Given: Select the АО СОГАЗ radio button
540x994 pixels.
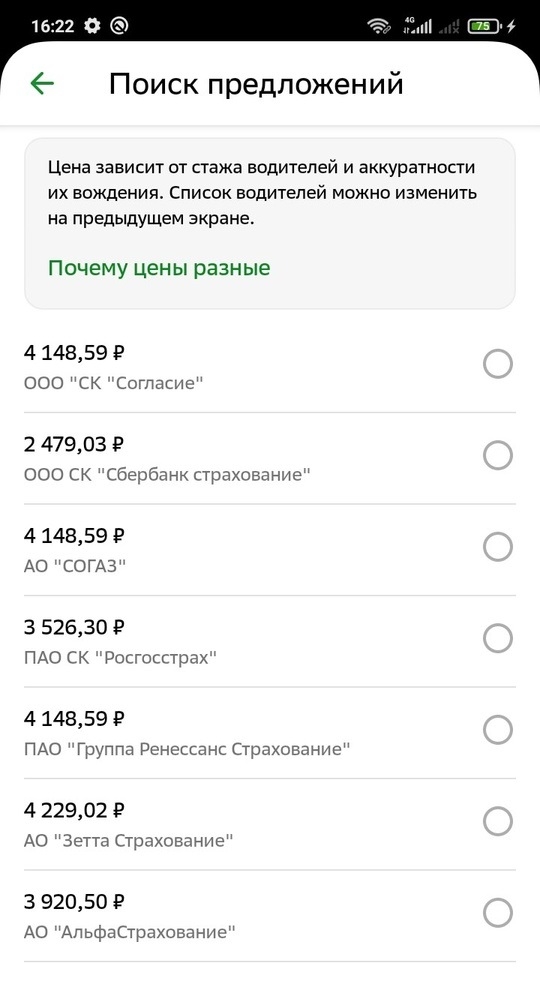Looking at the screenshot, I should (x=498, y=546).
